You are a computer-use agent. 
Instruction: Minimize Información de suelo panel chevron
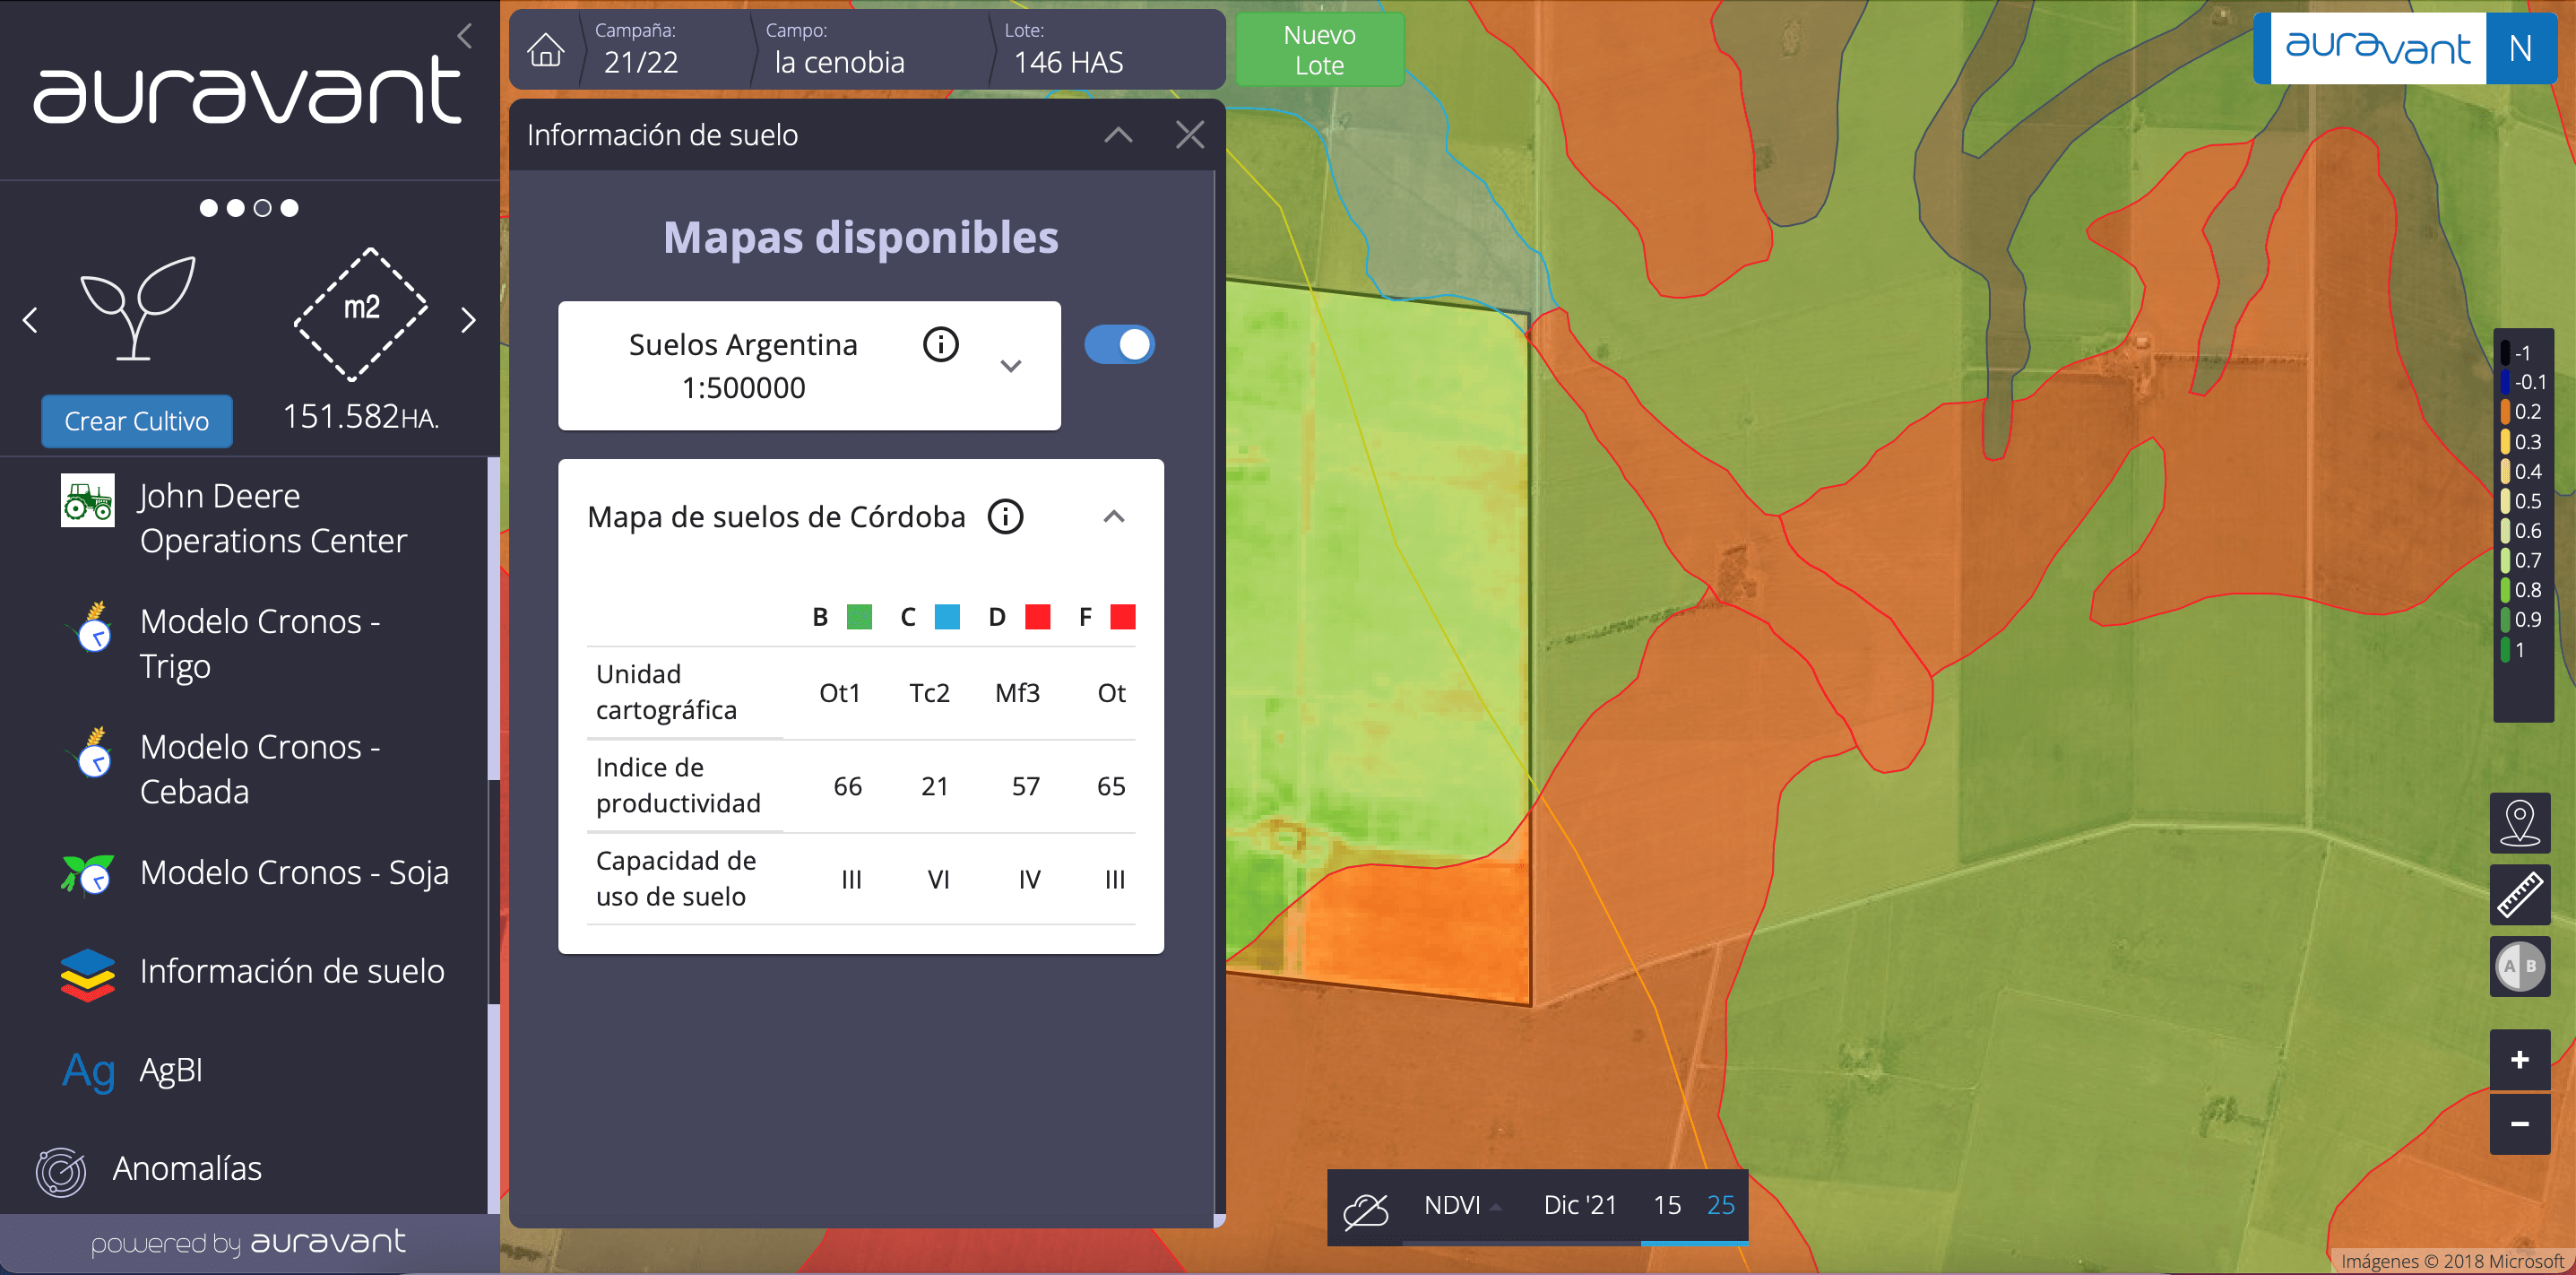click(x=1118, y=134)
